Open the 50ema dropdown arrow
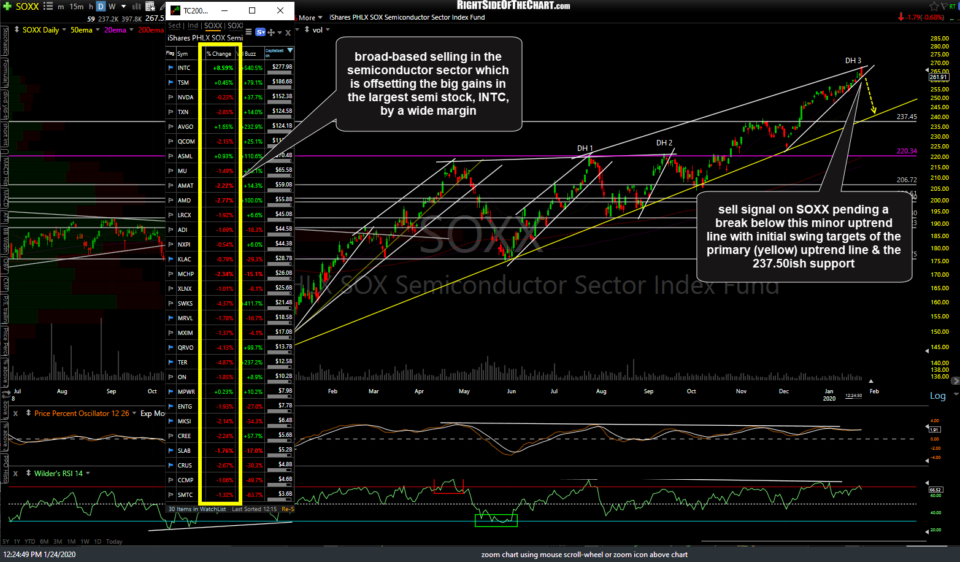This screenshot has width=960, height=562. tap(96, 30)
